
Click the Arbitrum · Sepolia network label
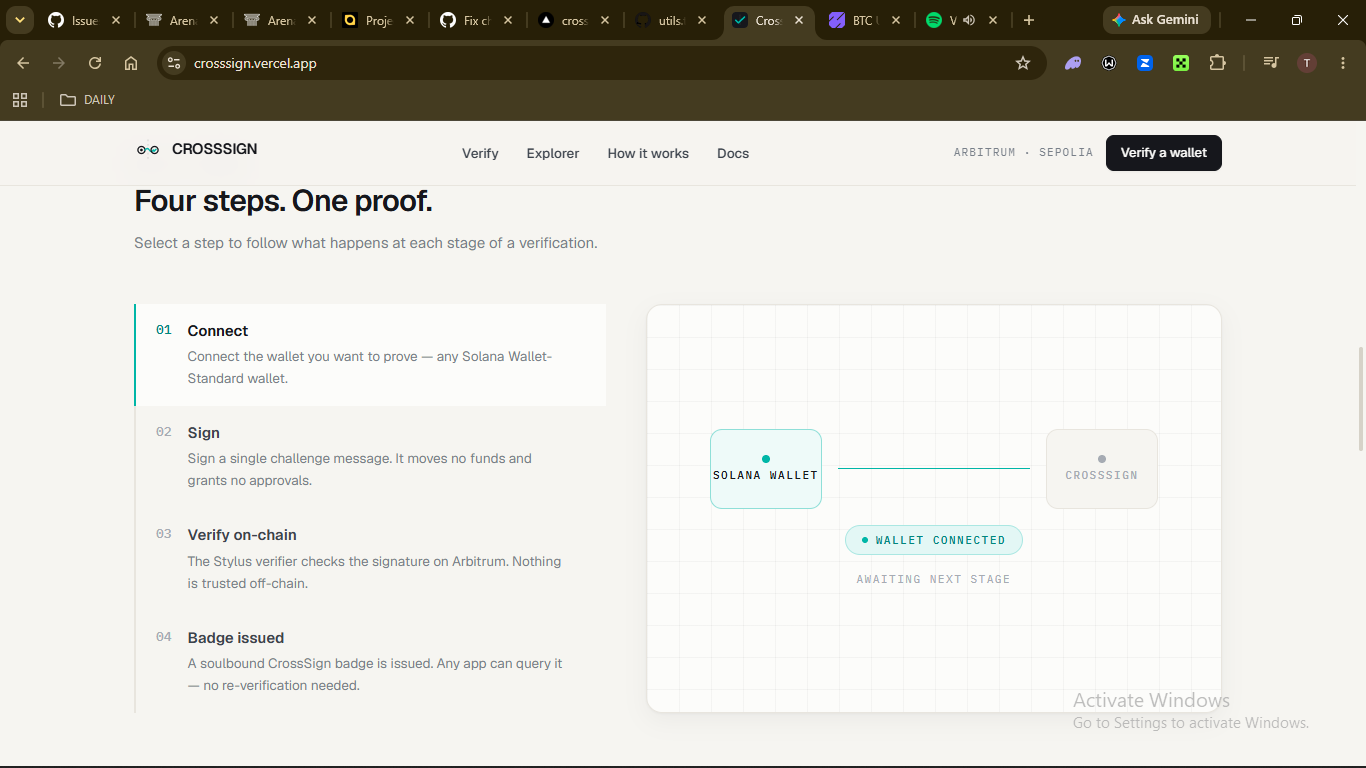(x=1023, y=153)
